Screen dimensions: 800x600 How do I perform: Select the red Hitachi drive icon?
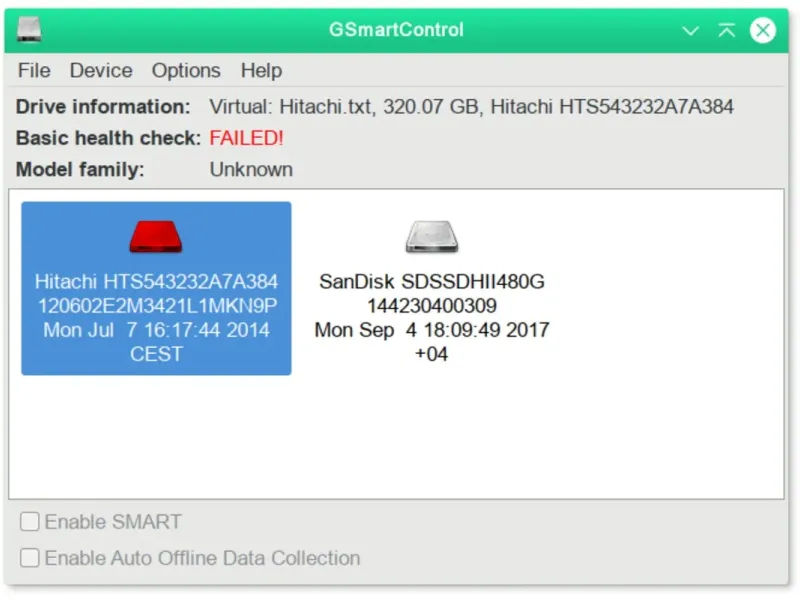156,237
